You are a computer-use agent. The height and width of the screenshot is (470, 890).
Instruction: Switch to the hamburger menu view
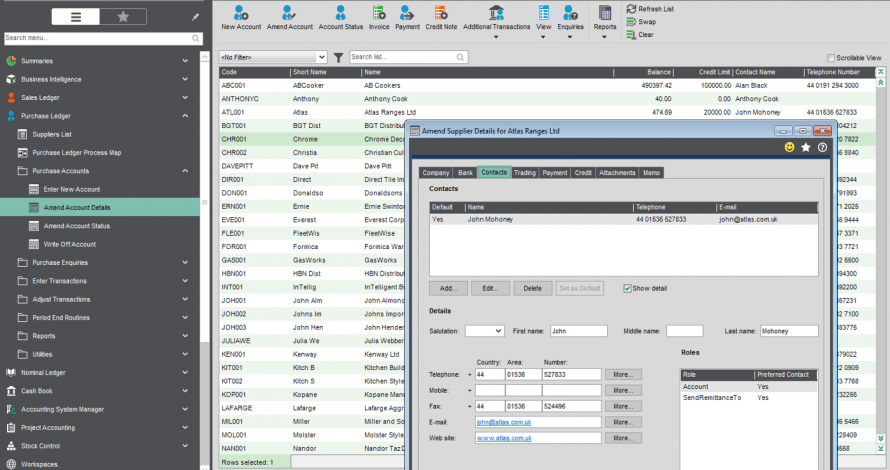[x=75, y=17]
